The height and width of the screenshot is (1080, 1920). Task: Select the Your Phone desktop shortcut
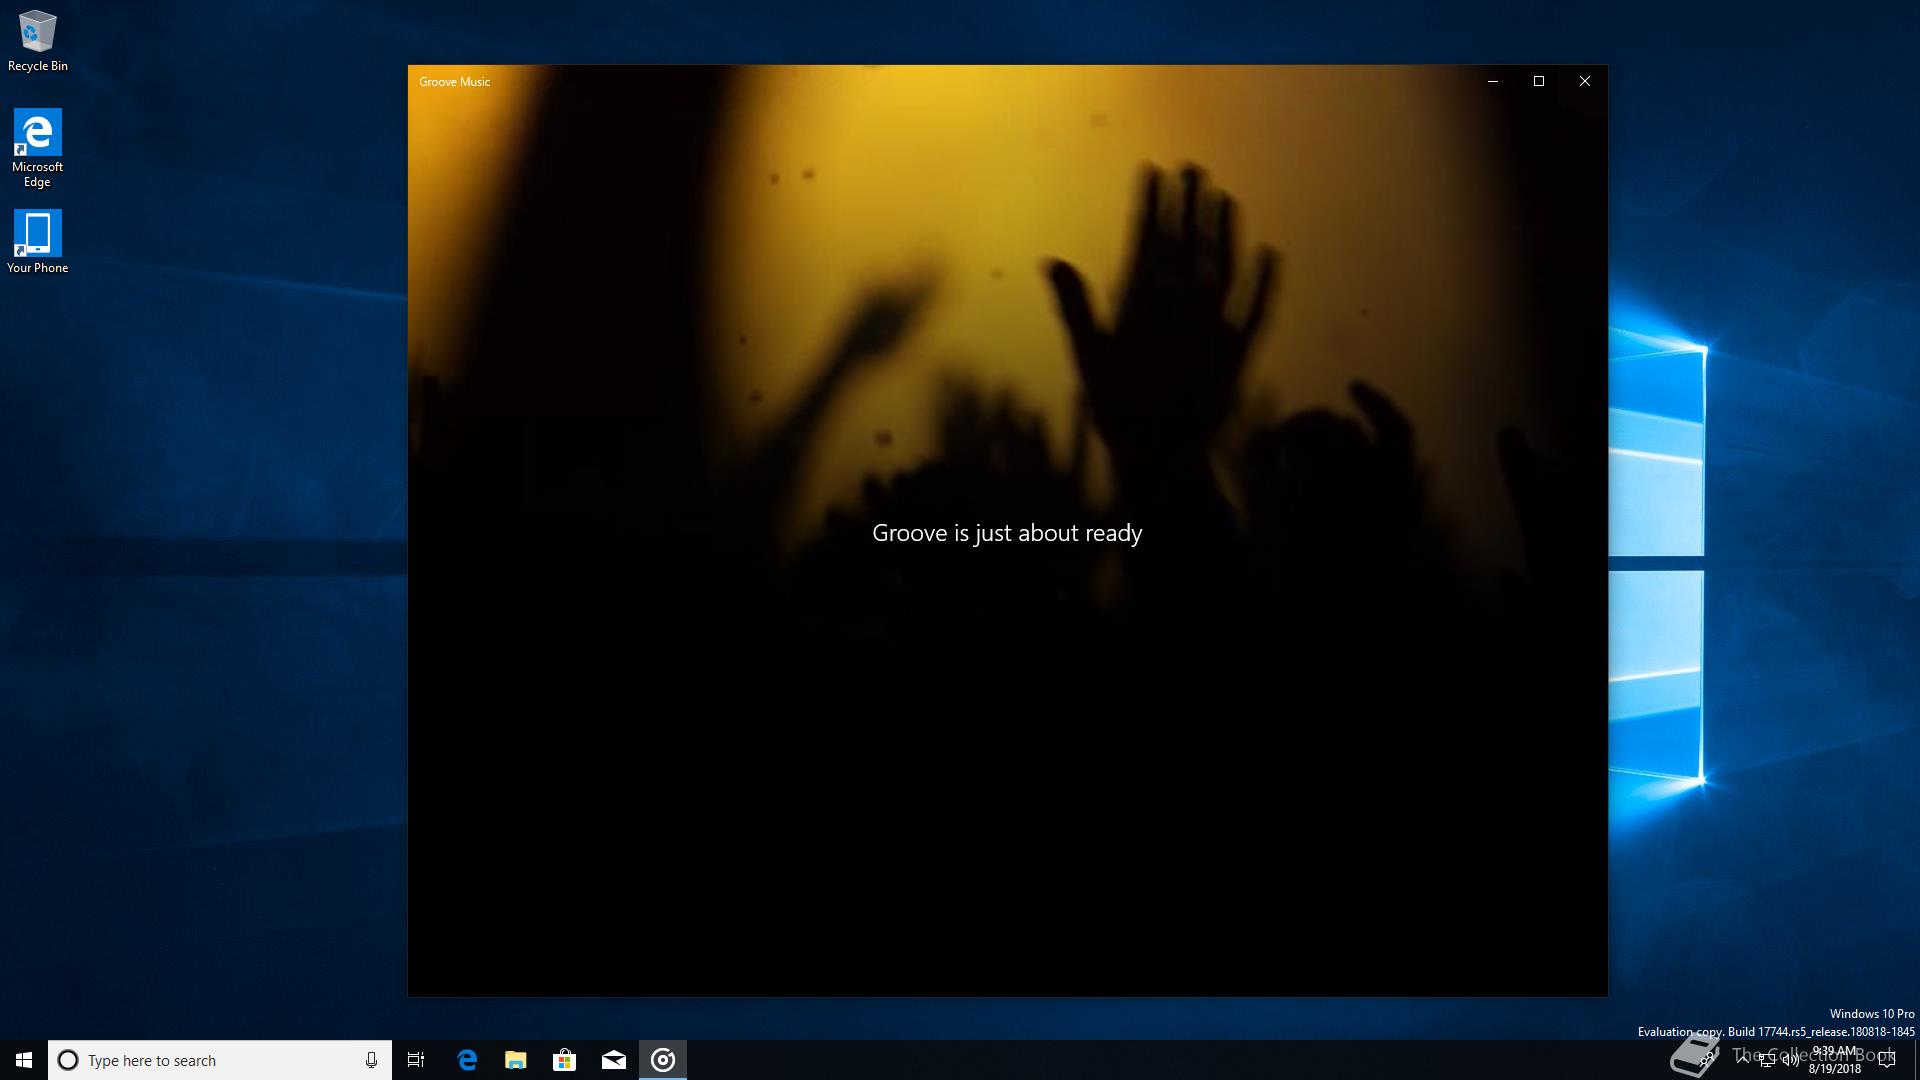(37, 241)
